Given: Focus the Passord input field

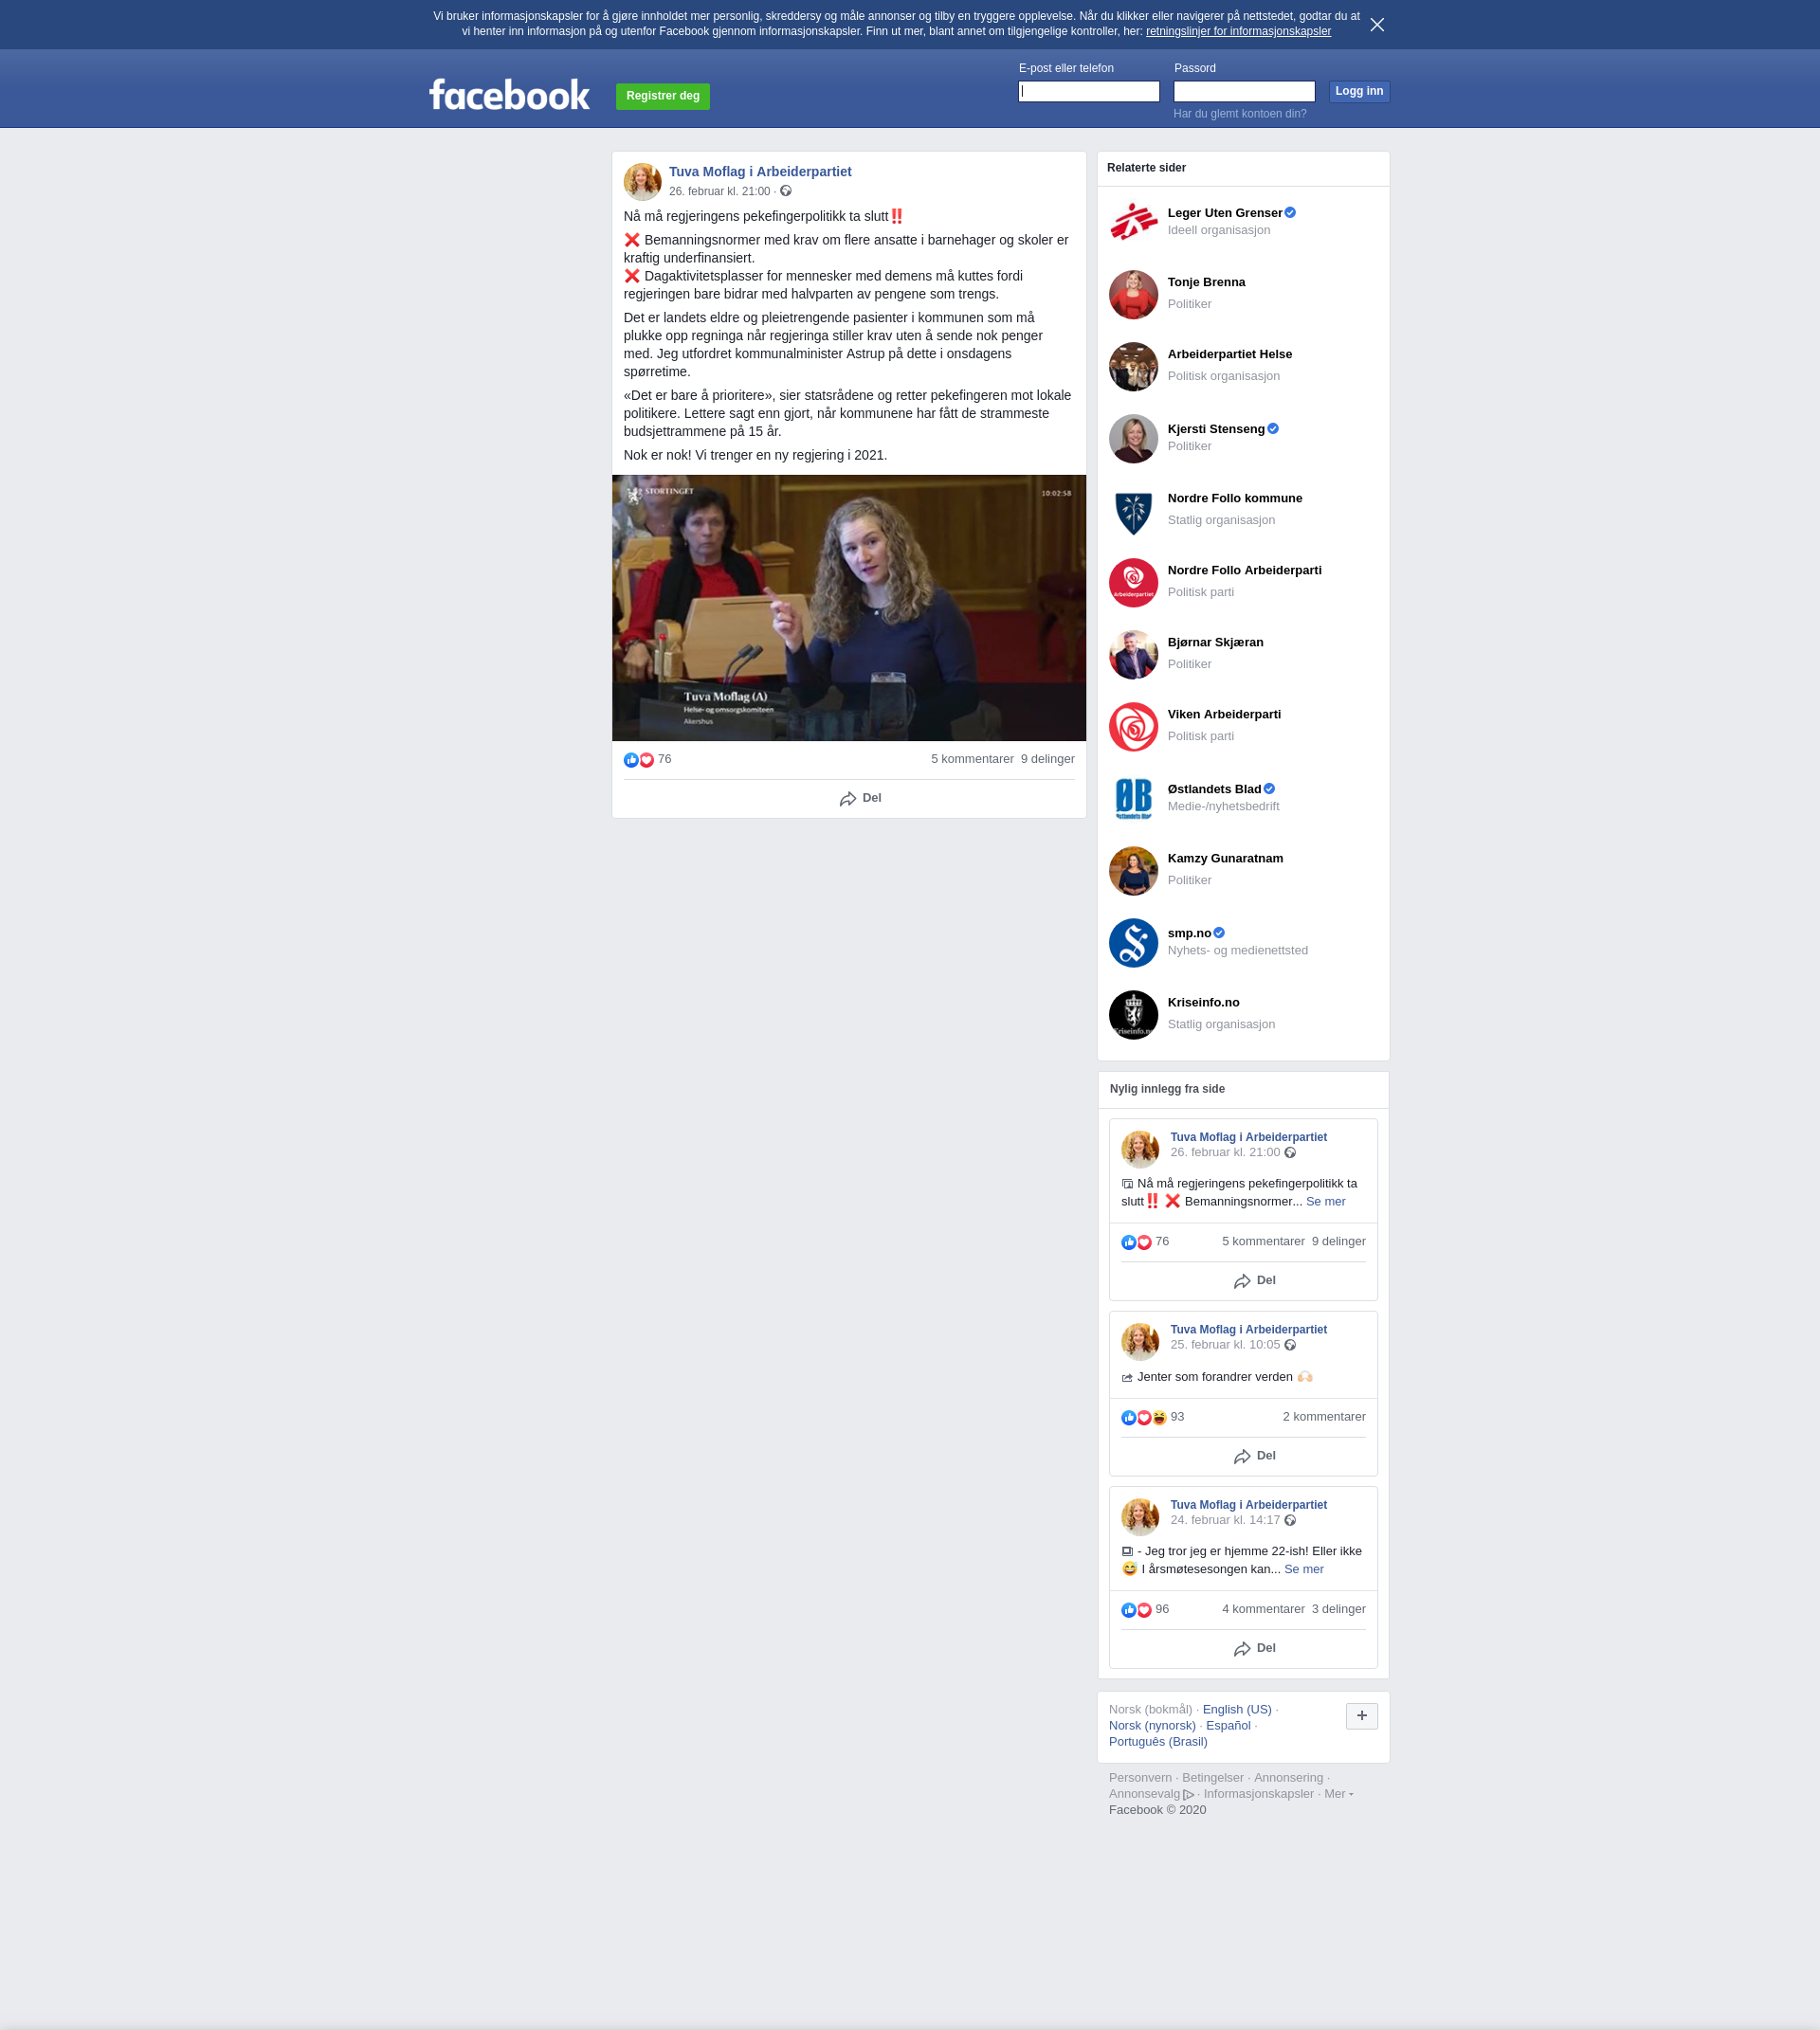Looking at the screenshot, I should coord(1243,91).
